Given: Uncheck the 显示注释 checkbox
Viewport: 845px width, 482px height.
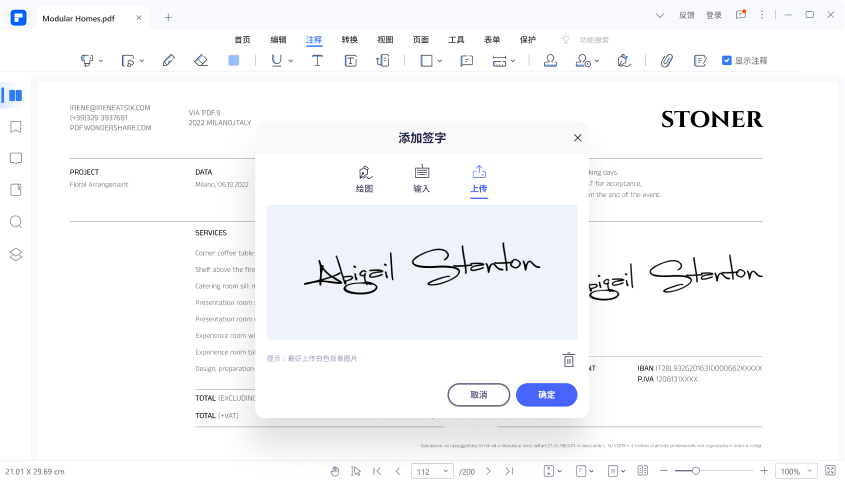Looking at the screenshot, I should point(727,60).
